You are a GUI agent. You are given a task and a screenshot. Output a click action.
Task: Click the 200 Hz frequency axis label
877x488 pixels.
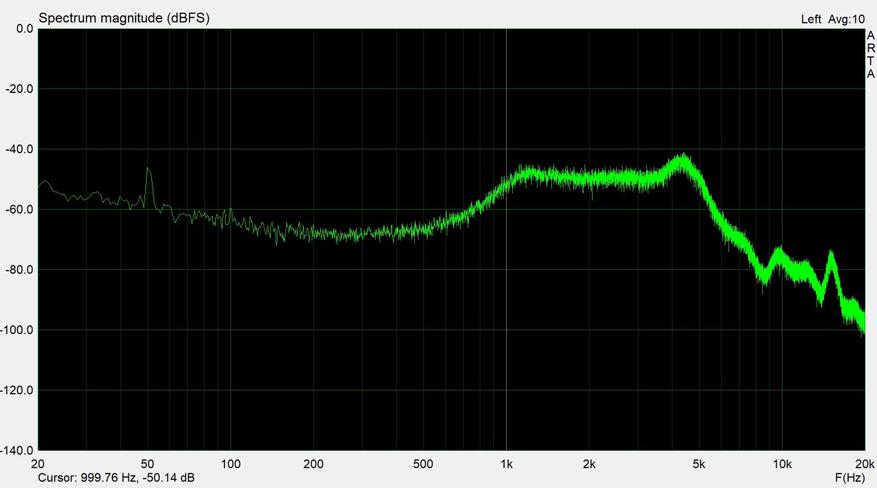click(313, 464)
